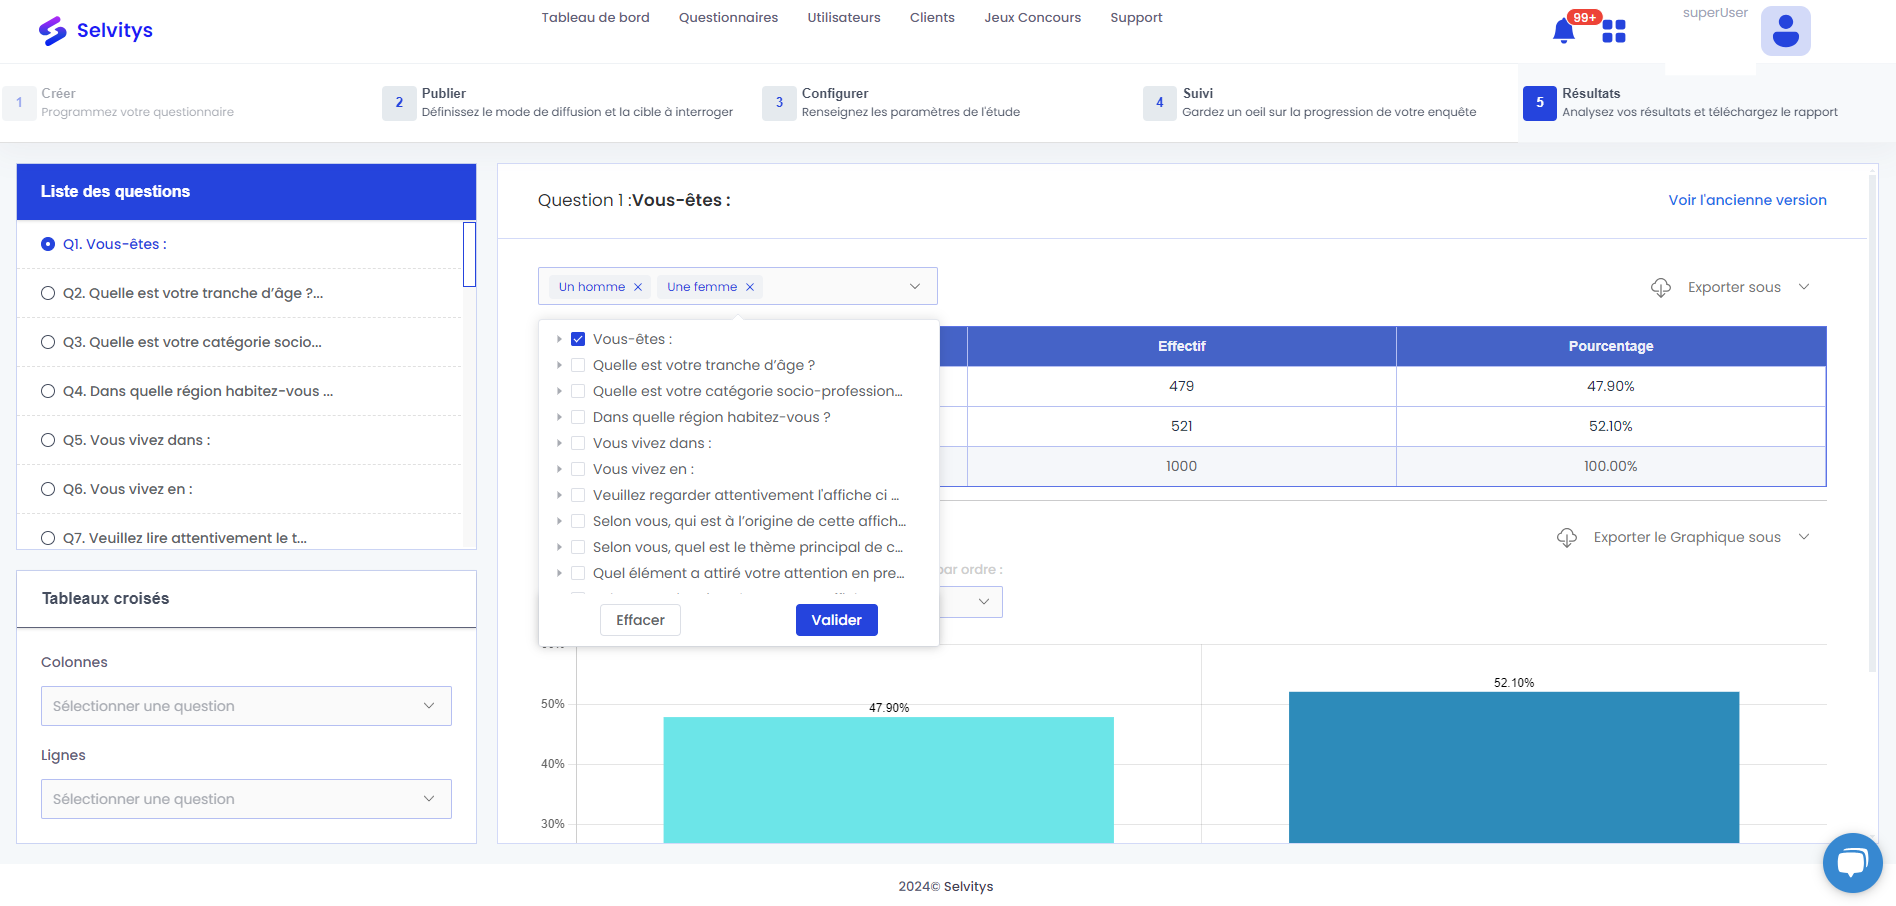Open the filter tags dropdown arrow

(915, 287)
